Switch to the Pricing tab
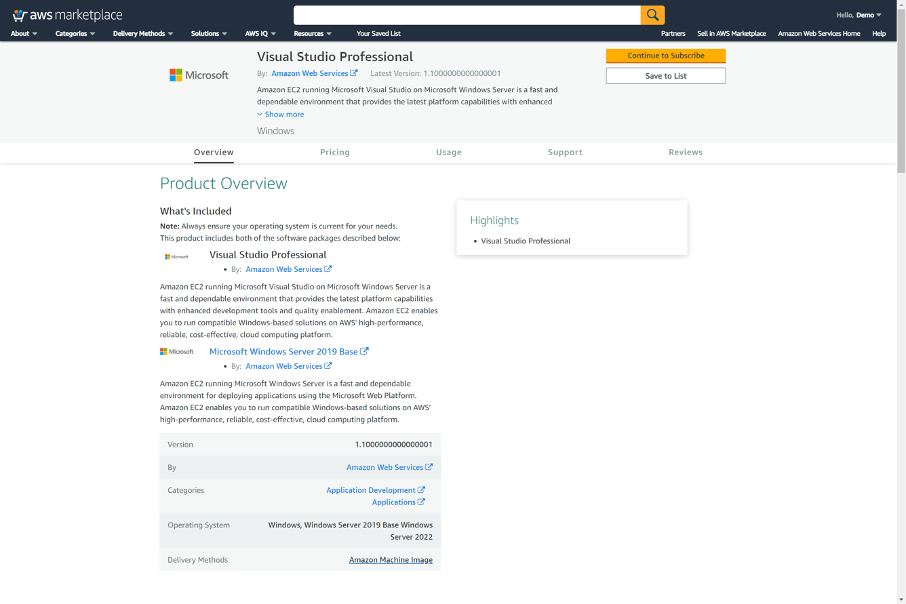 click(x=334, y=152)
